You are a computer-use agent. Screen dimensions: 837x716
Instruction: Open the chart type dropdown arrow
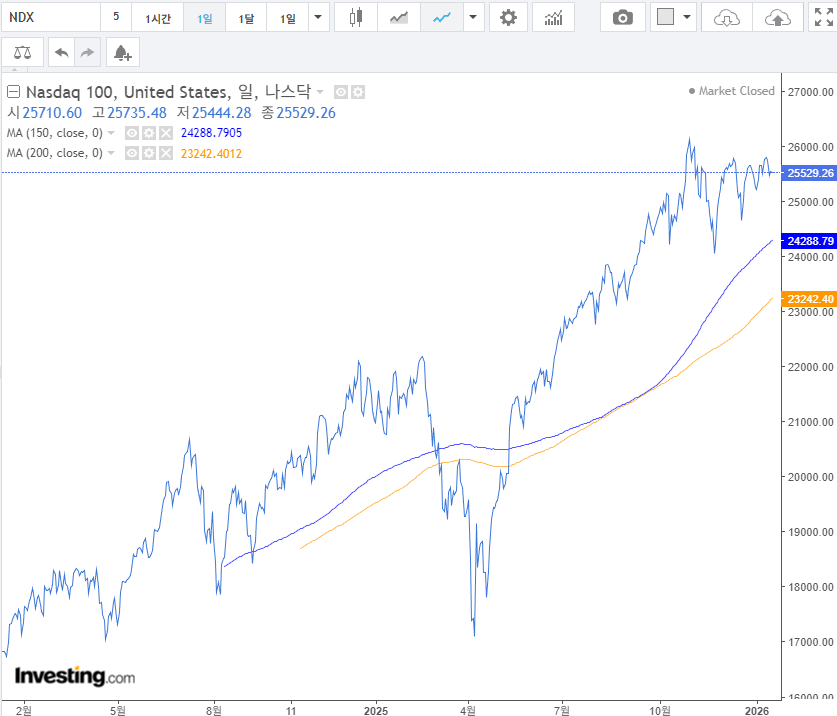tap(473, 18)
